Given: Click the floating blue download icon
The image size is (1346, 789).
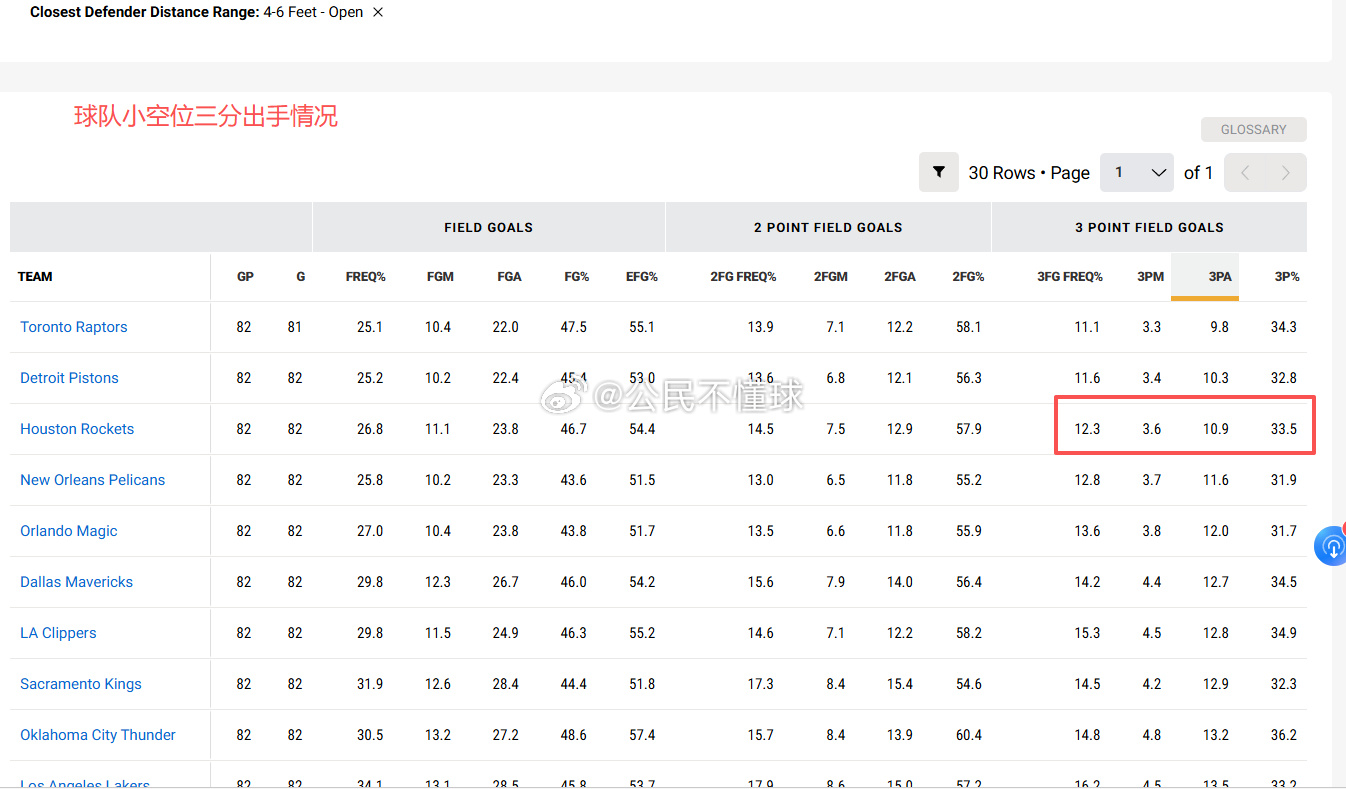Looking at the screenshot, I should pyautogui.click(x=1331, y=546).
